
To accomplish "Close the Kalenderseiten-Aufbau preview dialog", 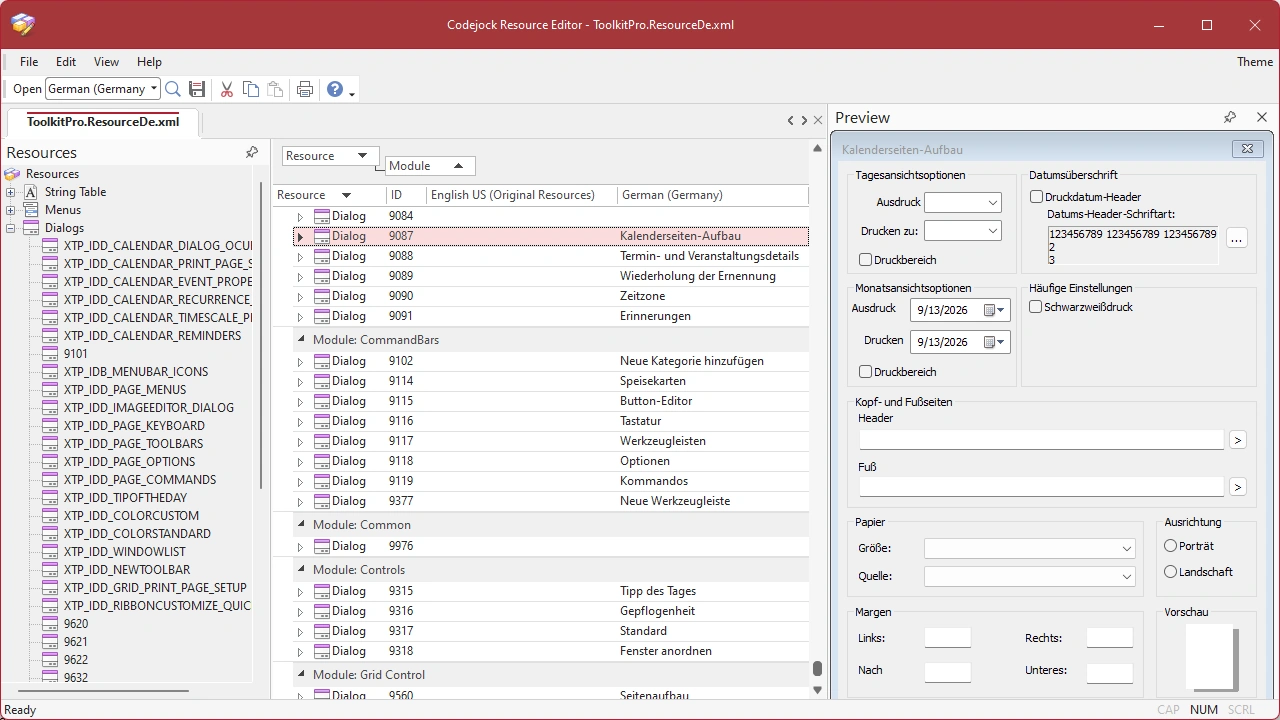I will (1247, 149).
